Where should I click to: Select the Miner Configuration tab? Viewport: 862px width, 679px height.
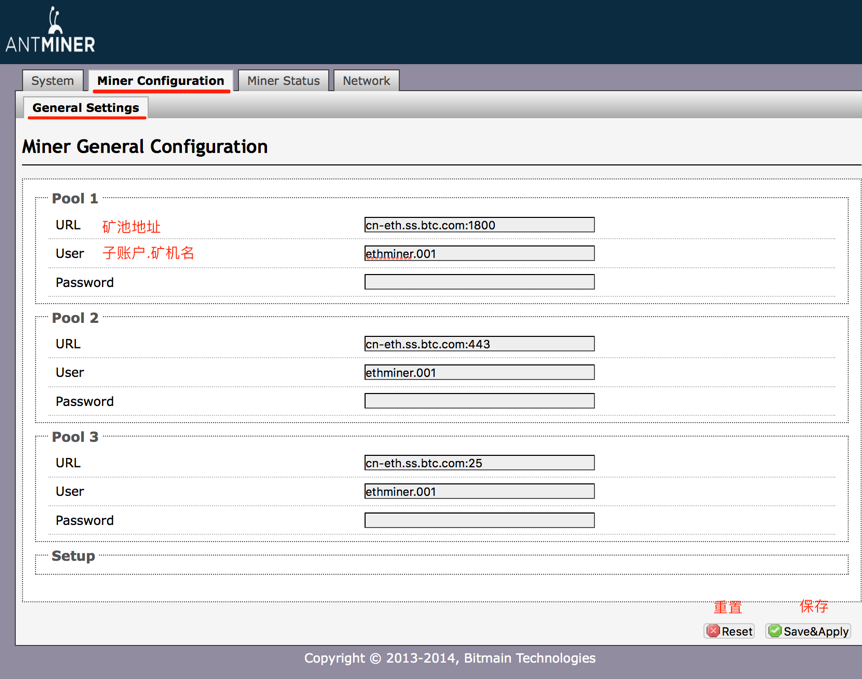(161, 81)
